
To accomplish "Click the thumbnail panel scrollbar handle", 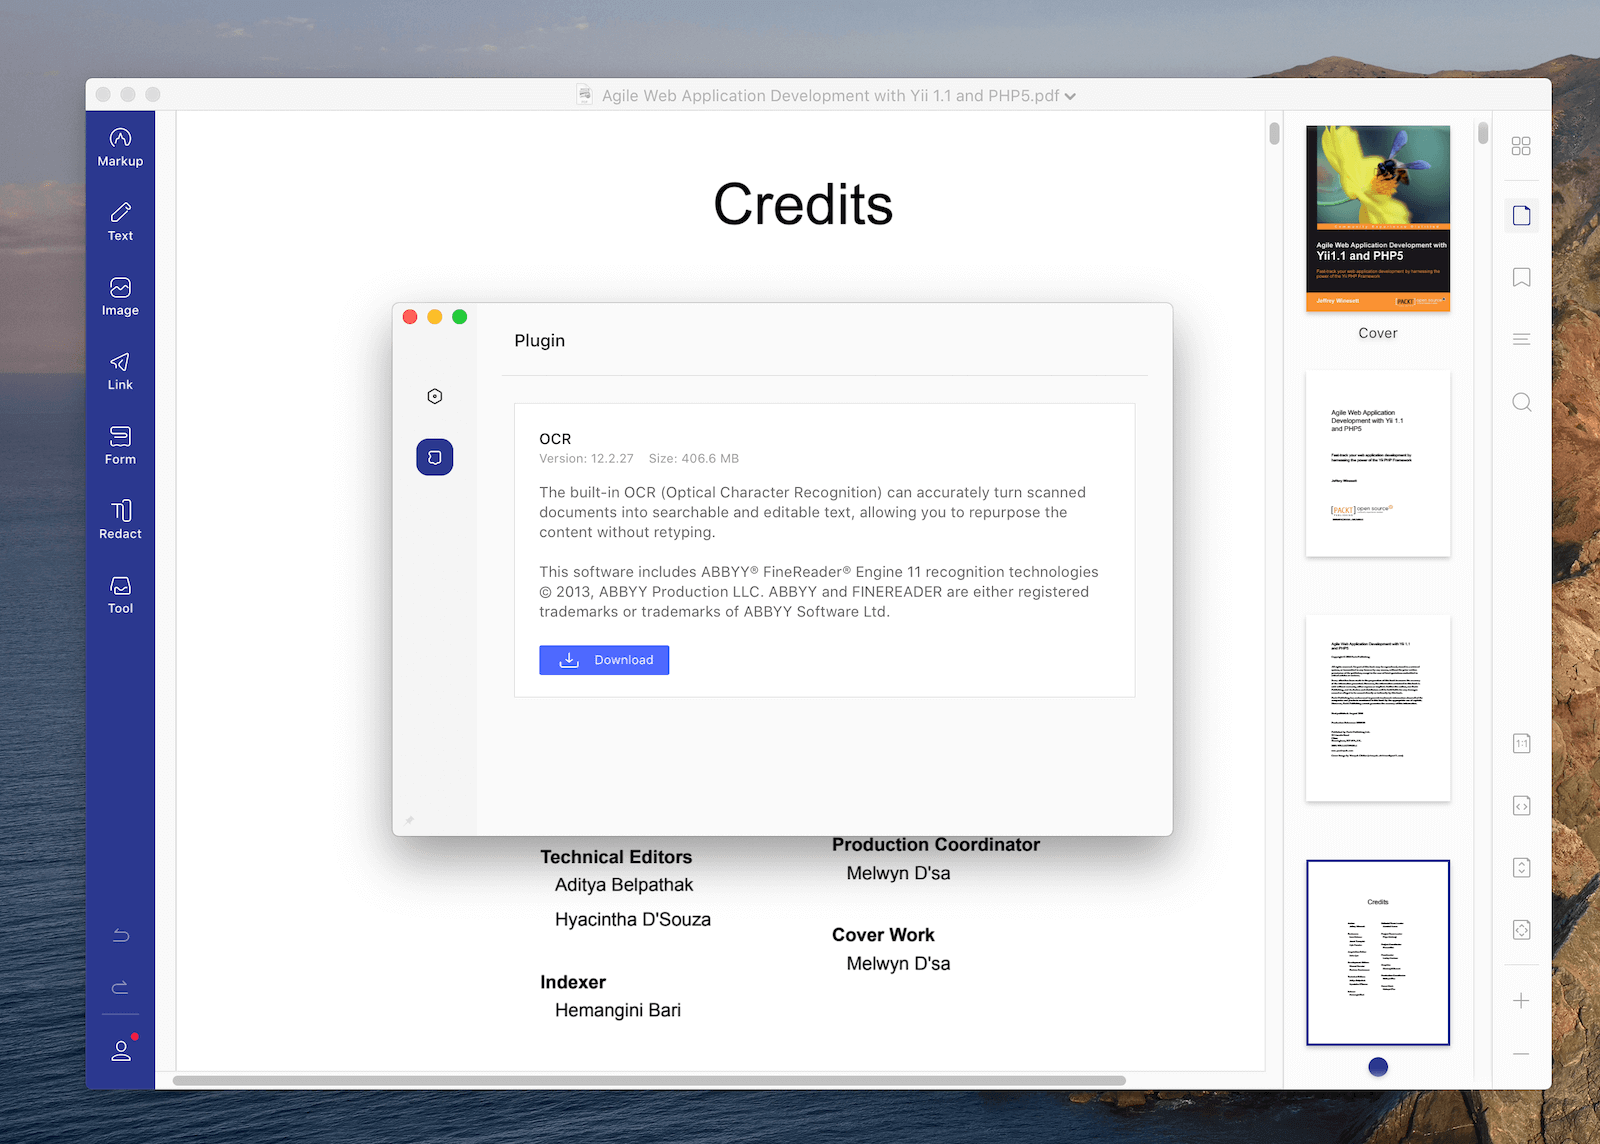I will 1483,133.
